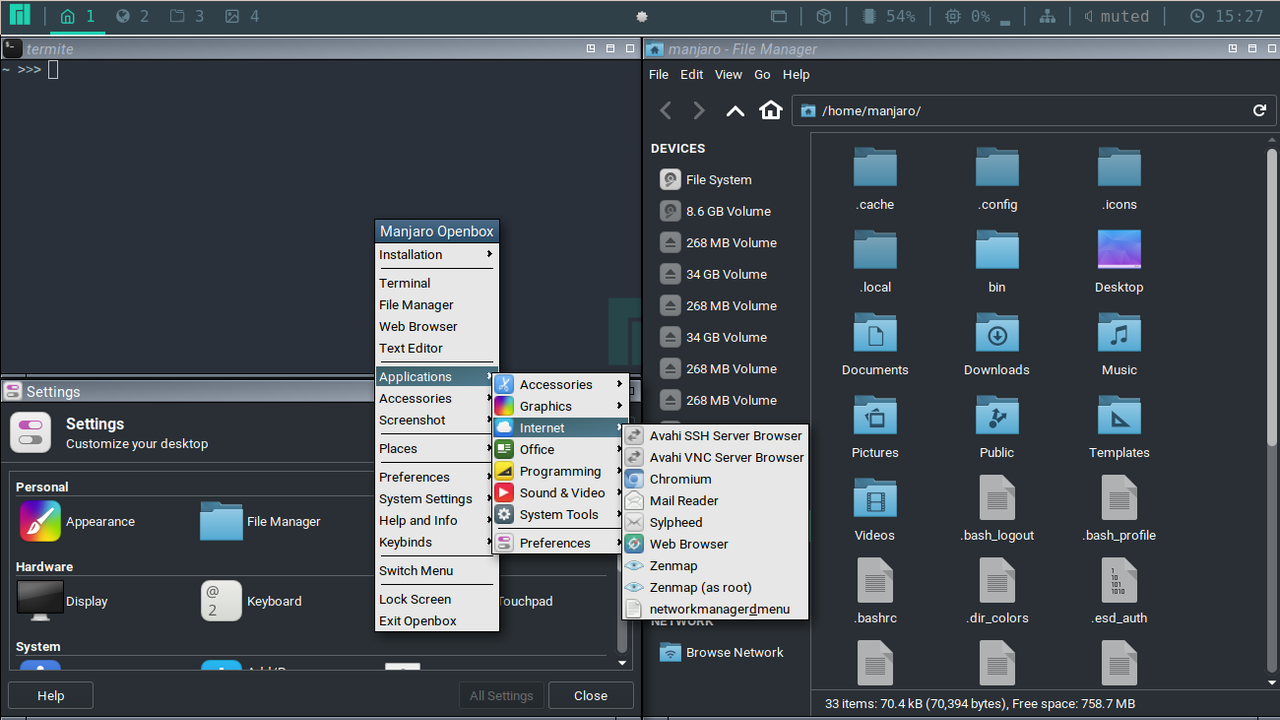This screenshot has width=1280, height=720.
Task: Click the scroll-down arrow in Settings
Action: point(623,663)
